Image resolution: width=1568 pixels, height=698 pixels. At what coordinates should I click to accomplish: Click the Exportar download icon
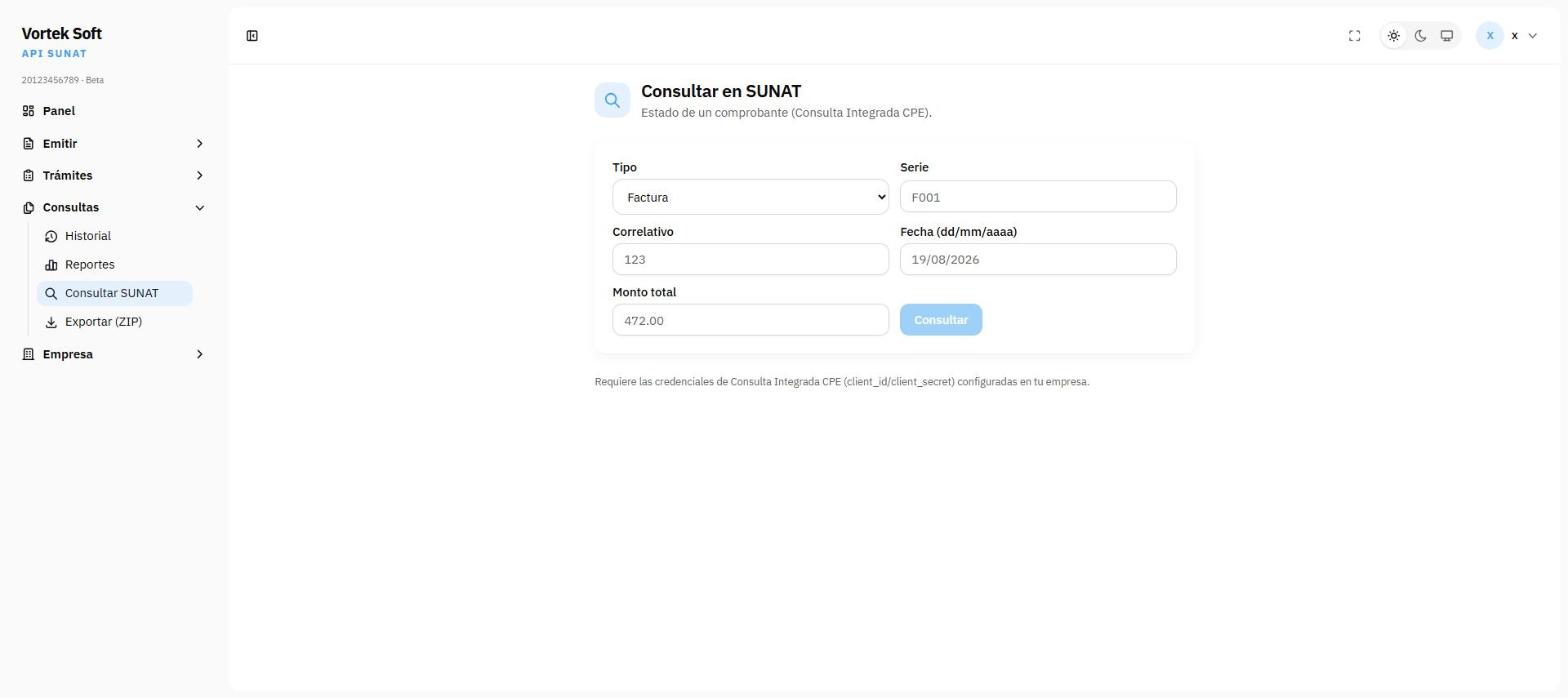(x=51, y=322)
